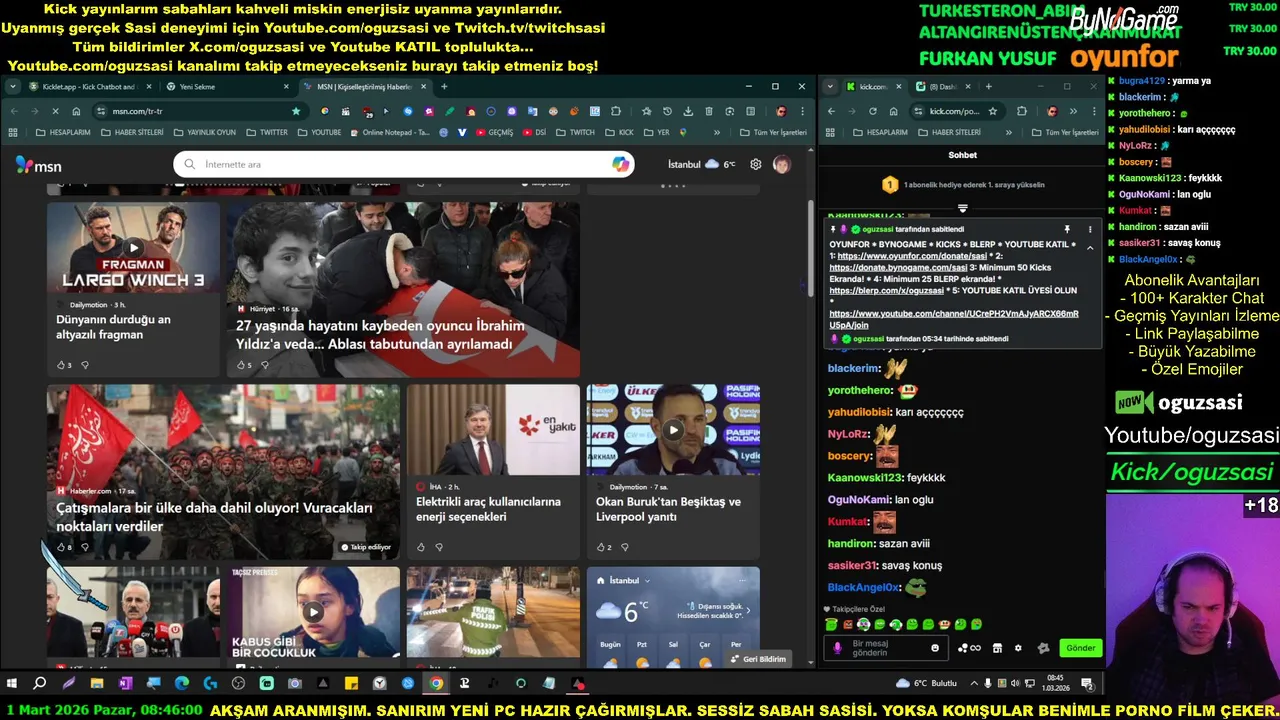Open emoji picker in chat input

pos(935,648)
